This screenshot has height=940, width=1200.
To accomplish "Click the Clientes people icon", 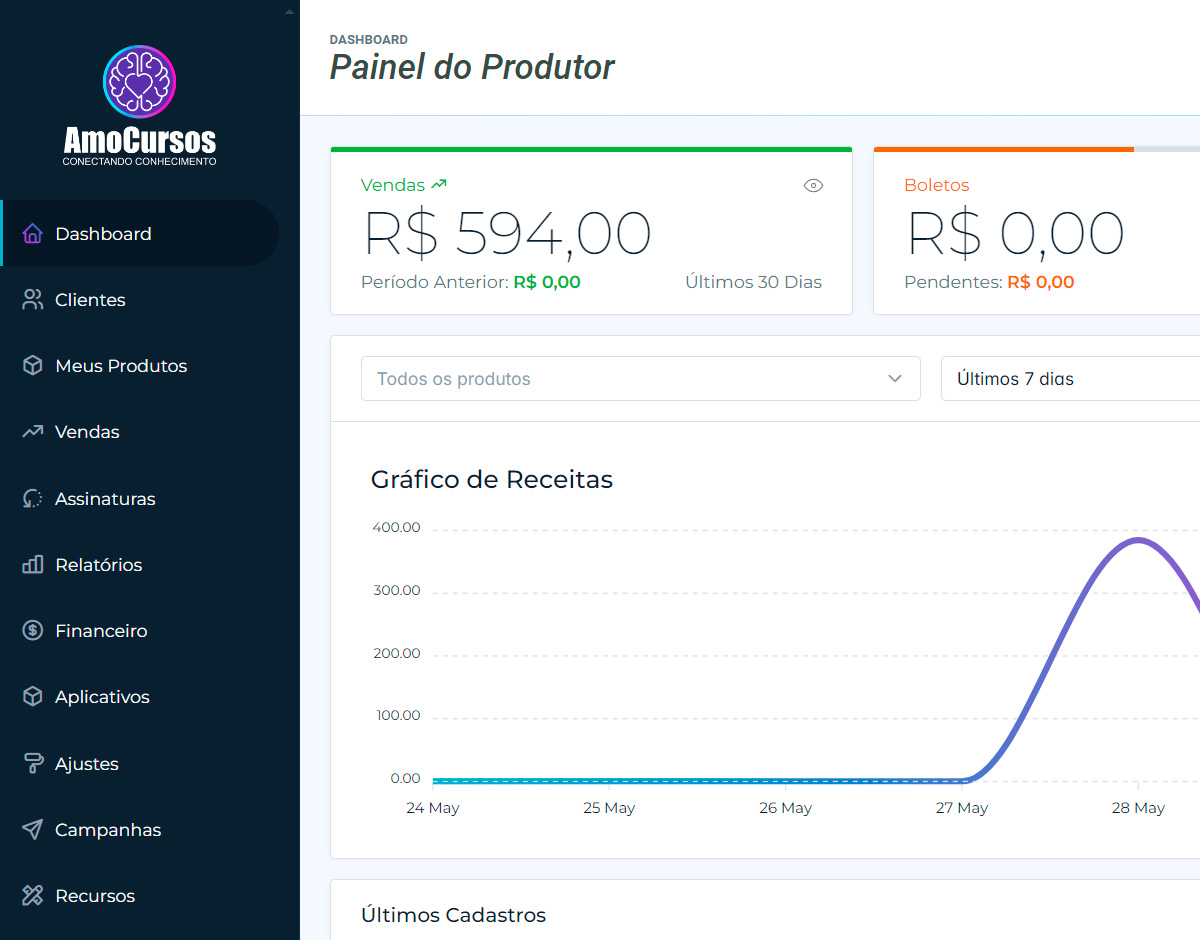I will (x=33, y=300).
